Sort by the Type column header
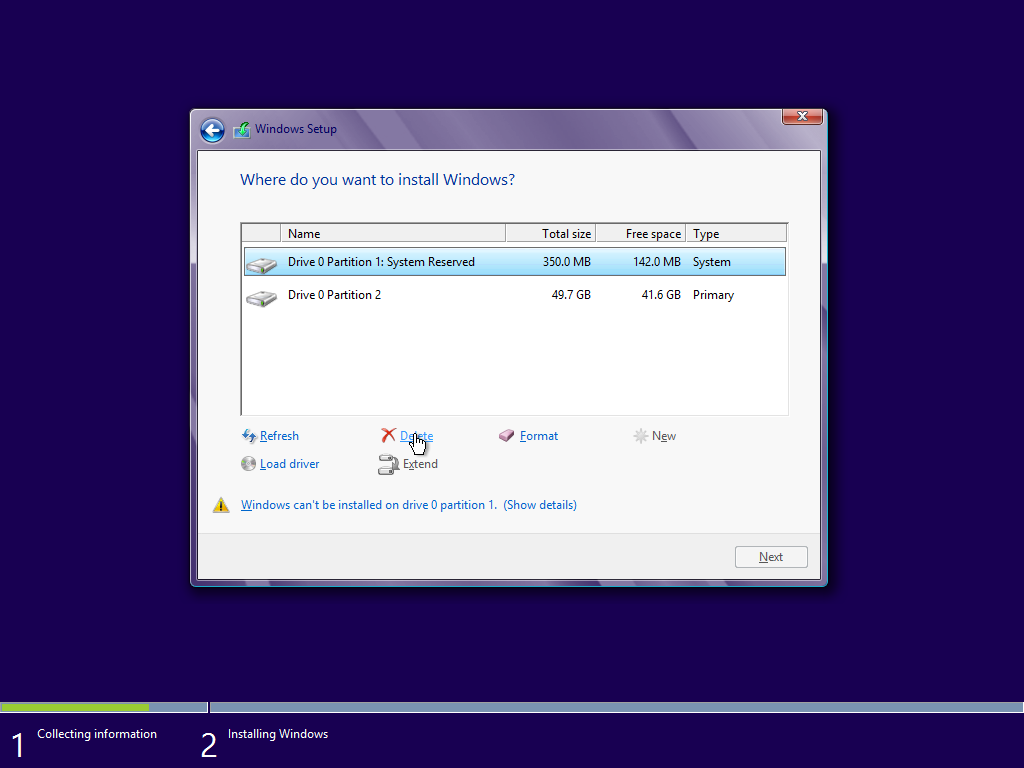Screen dimensions: 1024x768 (x=736, y=233)
